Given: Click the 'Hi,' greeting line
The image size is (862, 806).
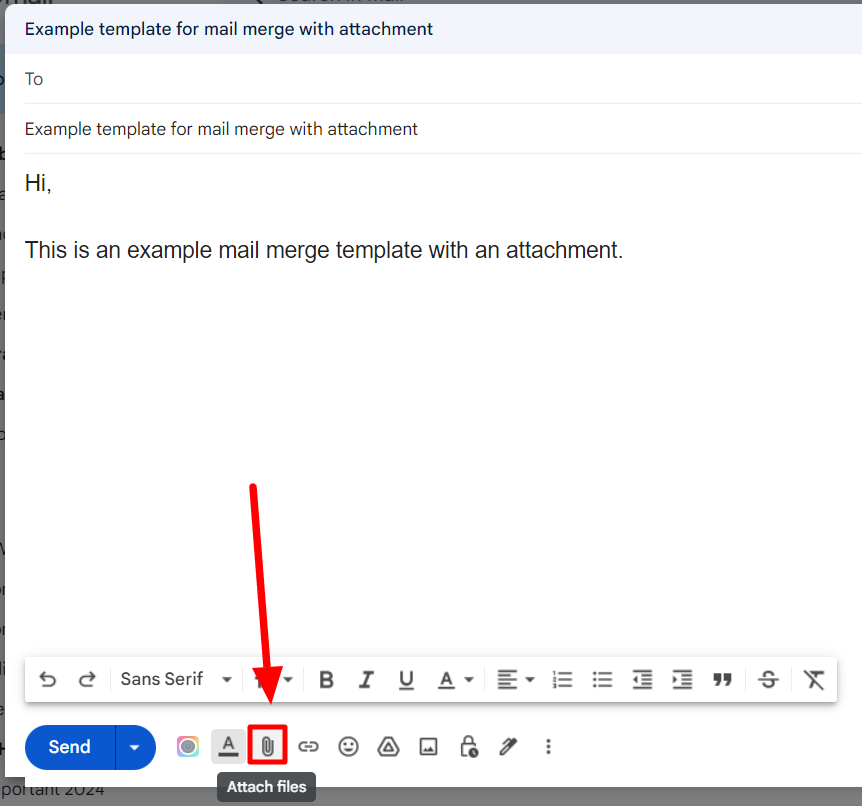Looking at the screenshot, I should point(38,183).
